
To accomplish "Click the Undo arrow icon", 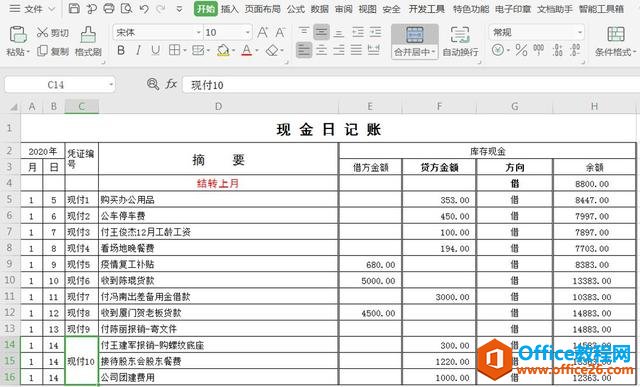I will [x=144, y=9].
